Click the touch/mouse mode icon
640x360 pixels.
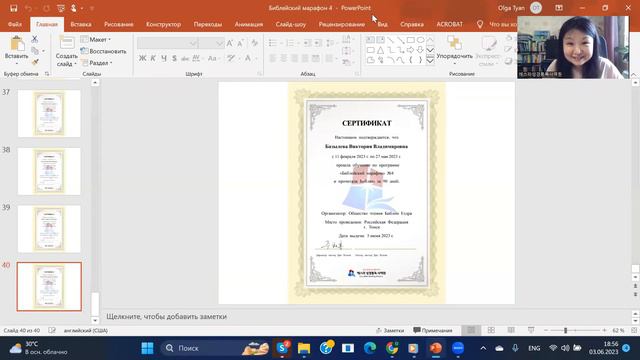click(x=74, y=8)
